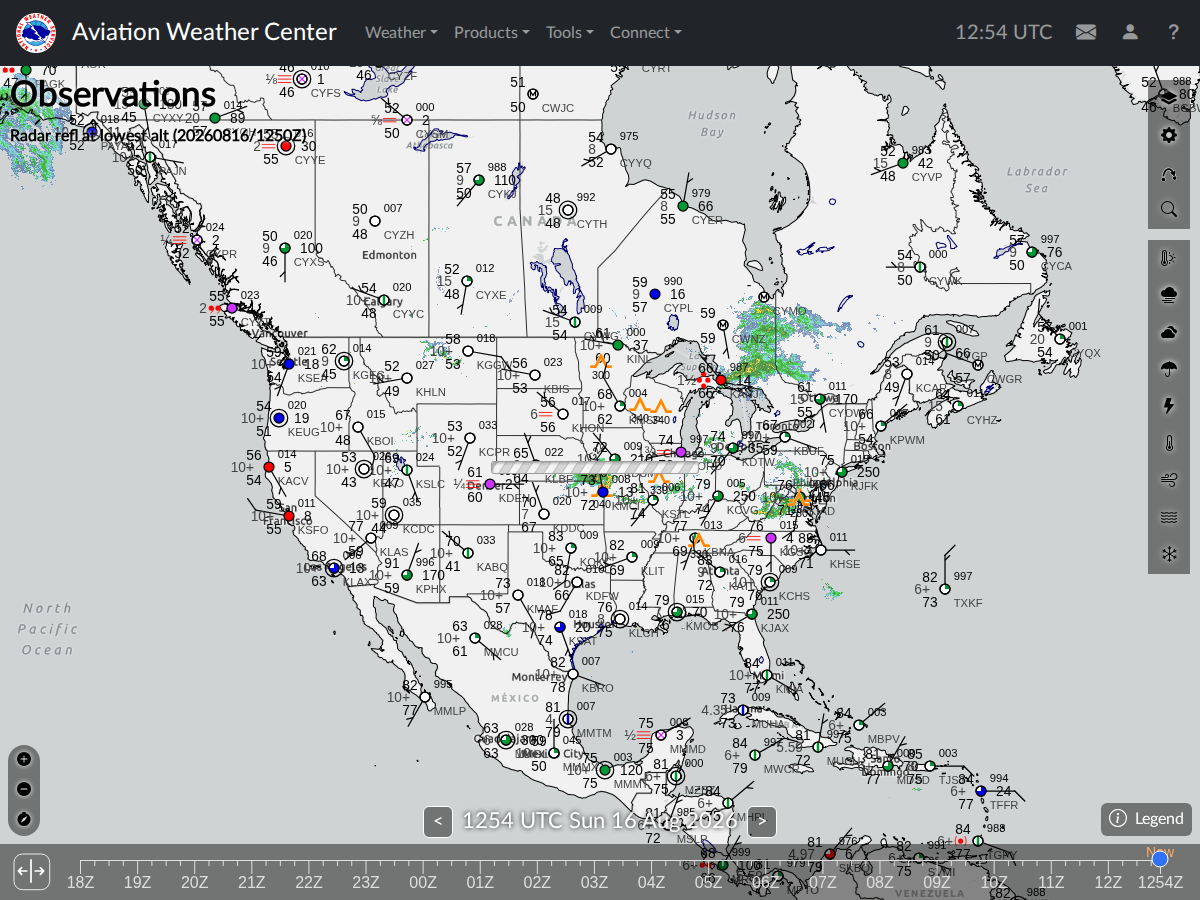
Task: Click the CYVP station label
Action: tap(927, 177)
